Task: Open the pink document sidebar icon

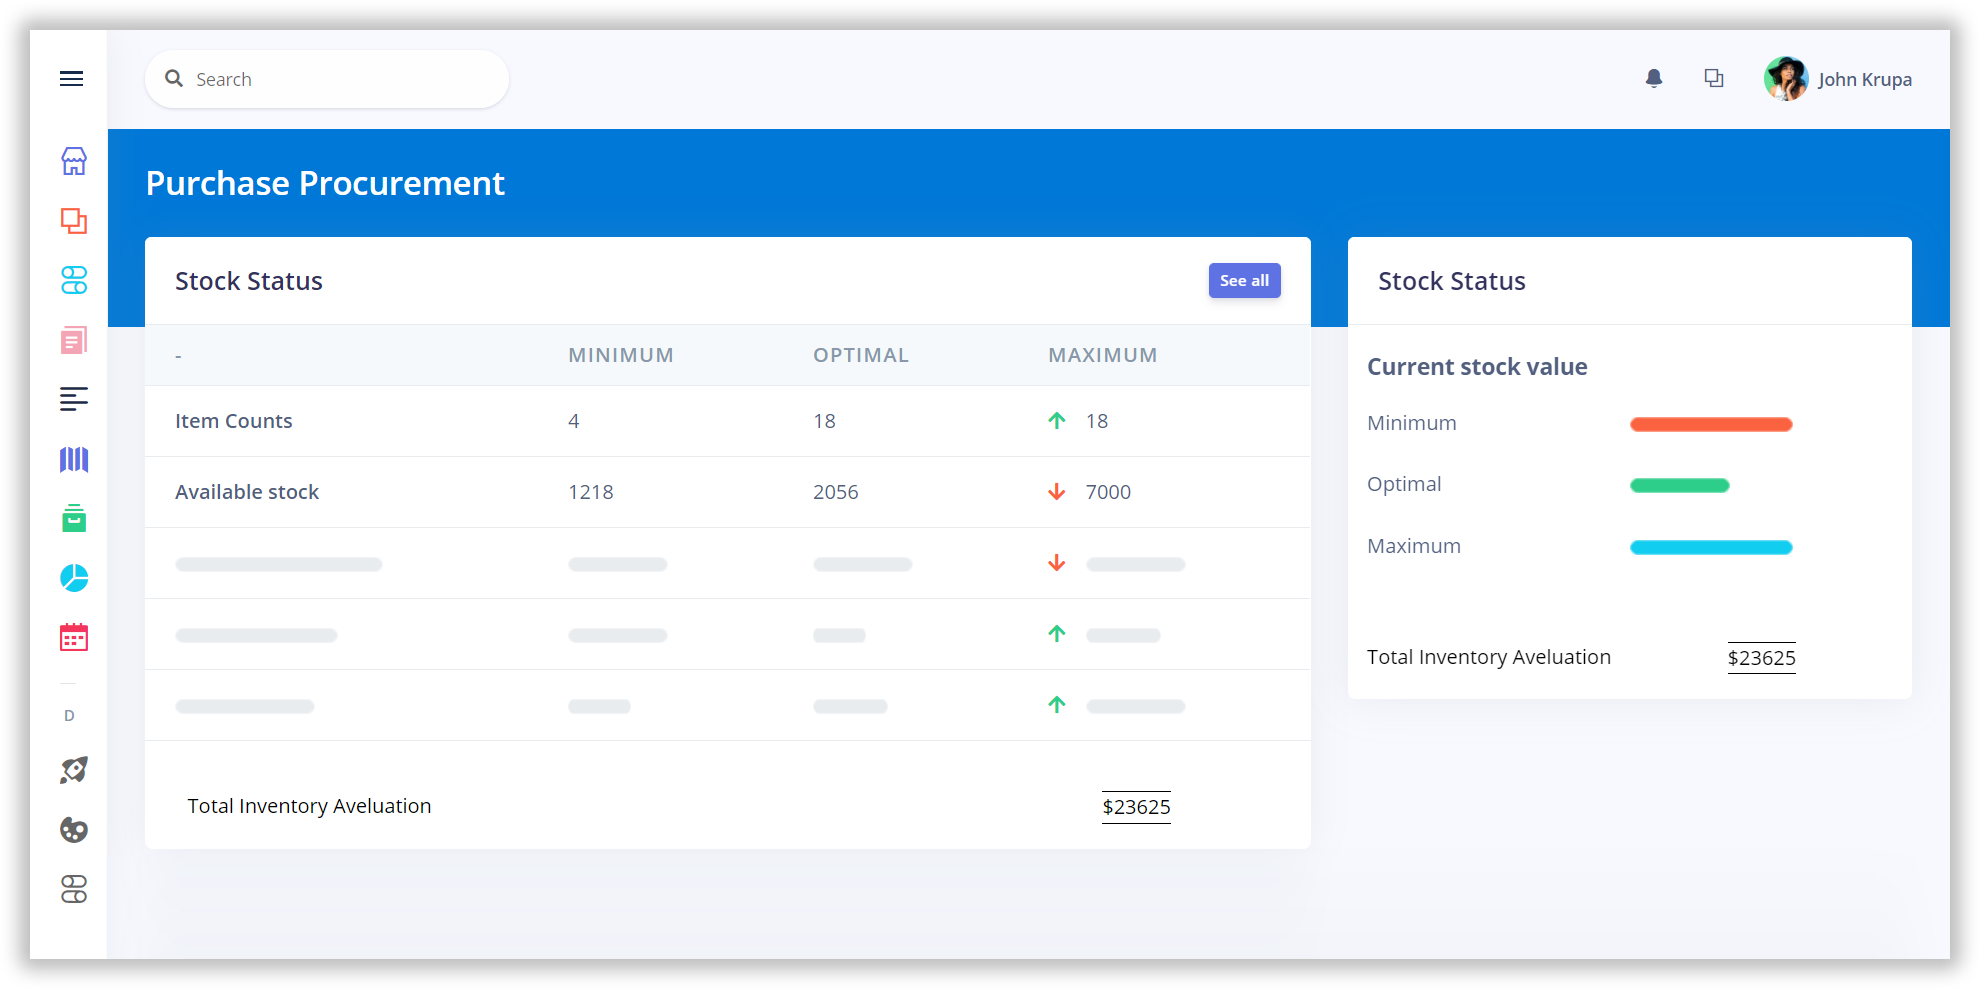Action: 74,340
